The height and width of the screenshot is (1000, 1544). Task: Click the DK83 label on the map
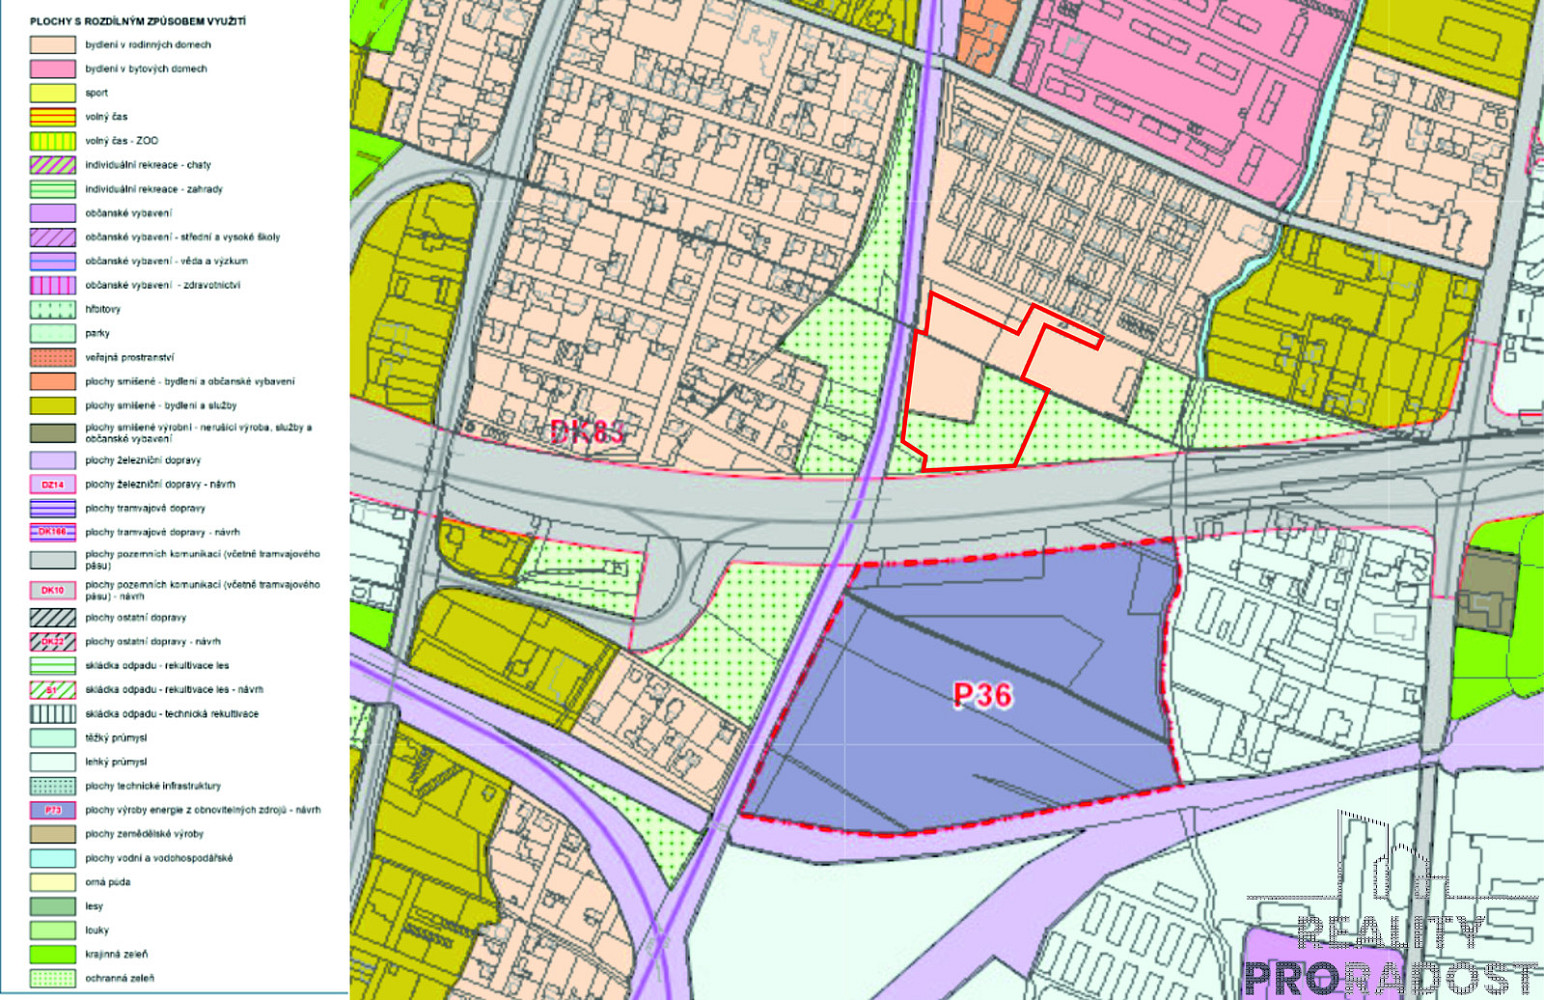pyautogui.click(x=588, y=432)
